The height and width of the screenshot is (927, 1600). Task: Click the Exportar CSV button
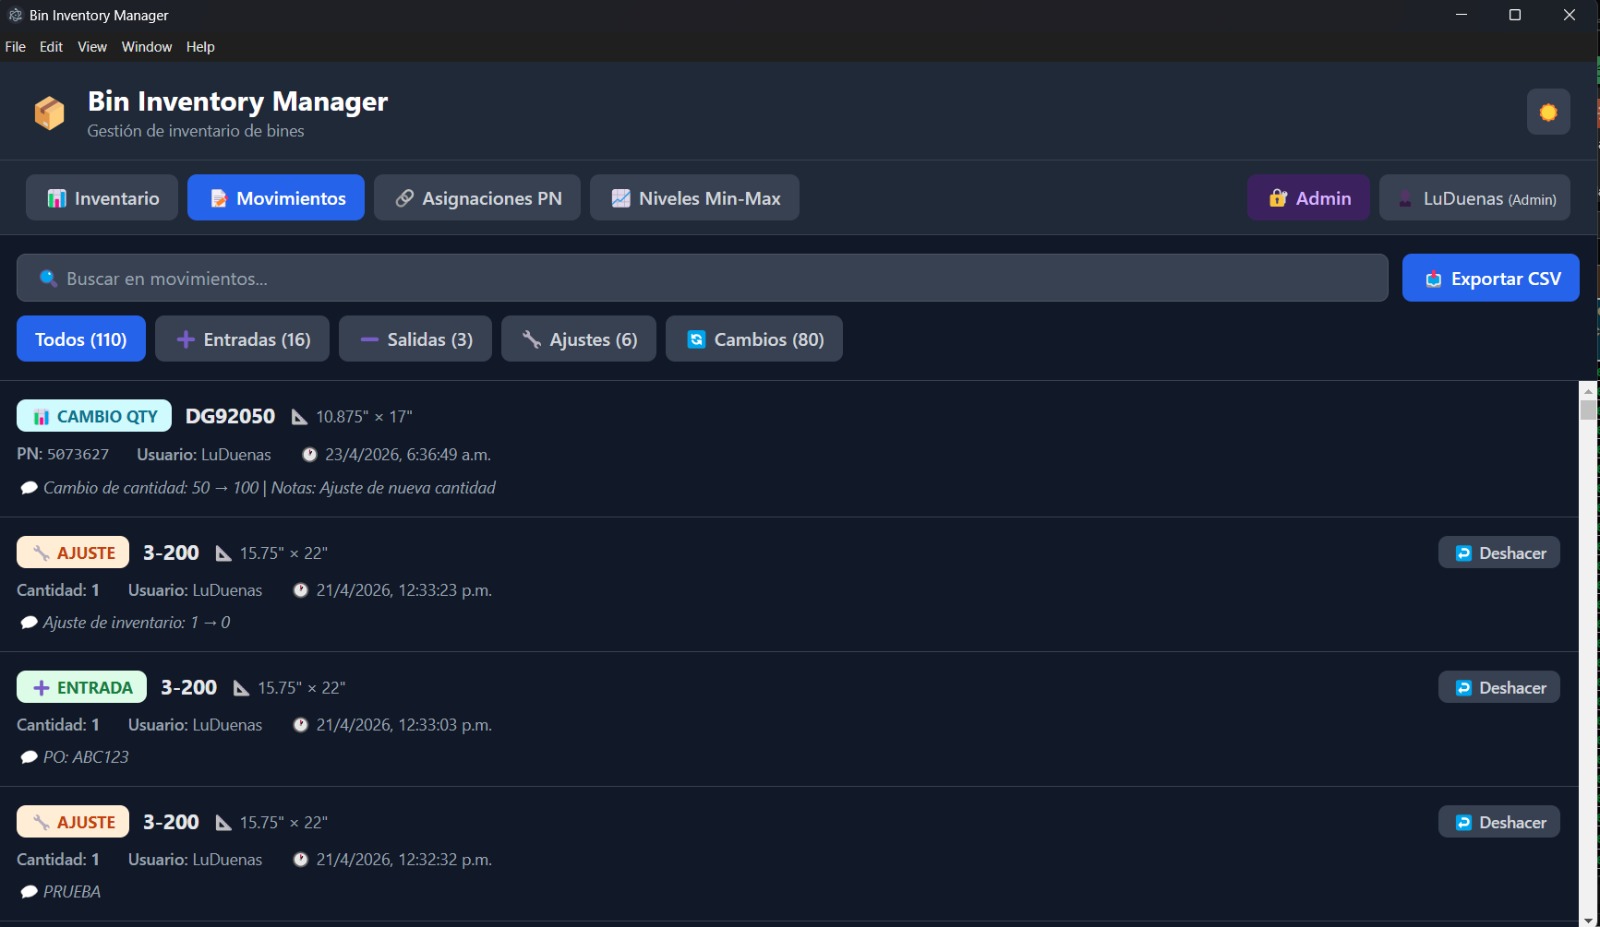coord(1490,278)
